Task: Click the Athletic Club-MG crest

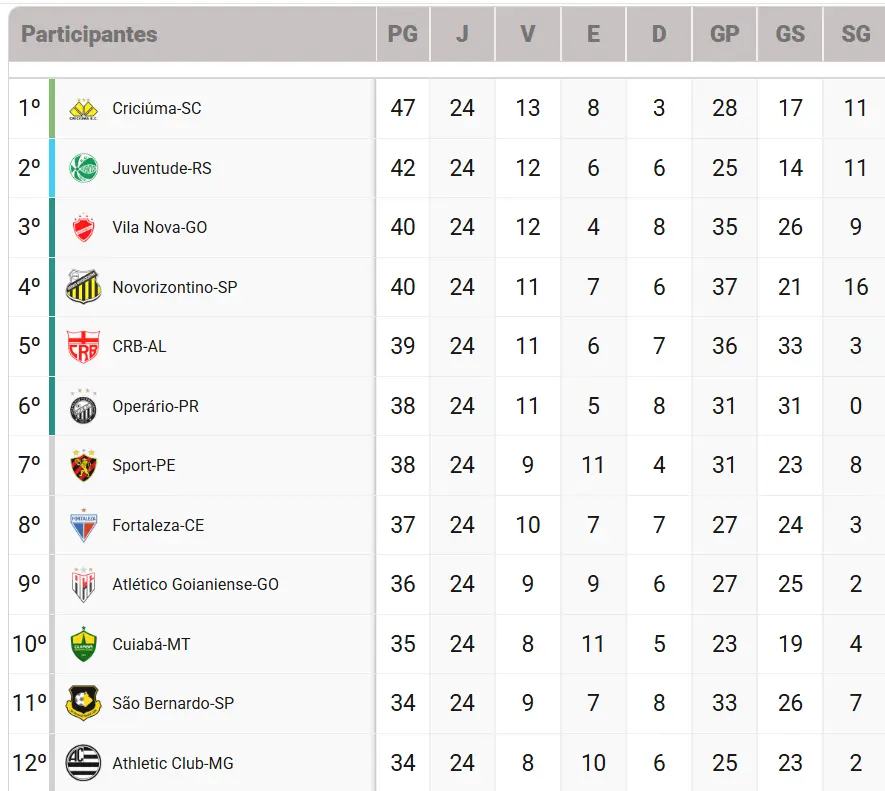Action: click(x=84, y=763)
